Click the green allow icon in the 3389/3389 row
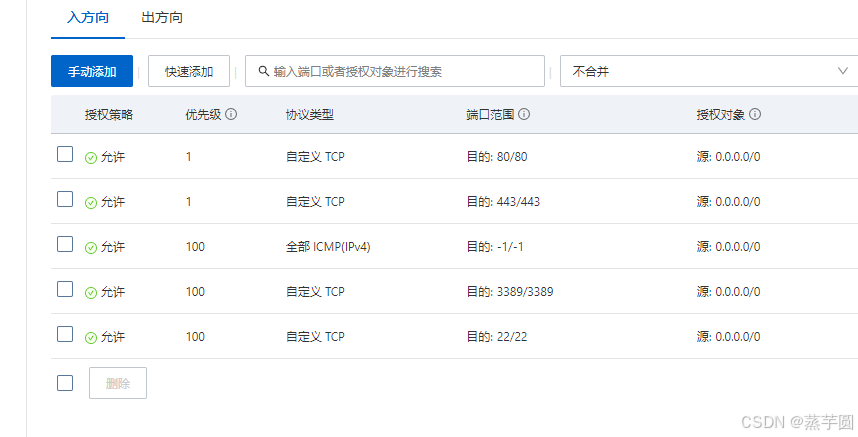The width and height of the screenshot is (858, 437). 91,293
